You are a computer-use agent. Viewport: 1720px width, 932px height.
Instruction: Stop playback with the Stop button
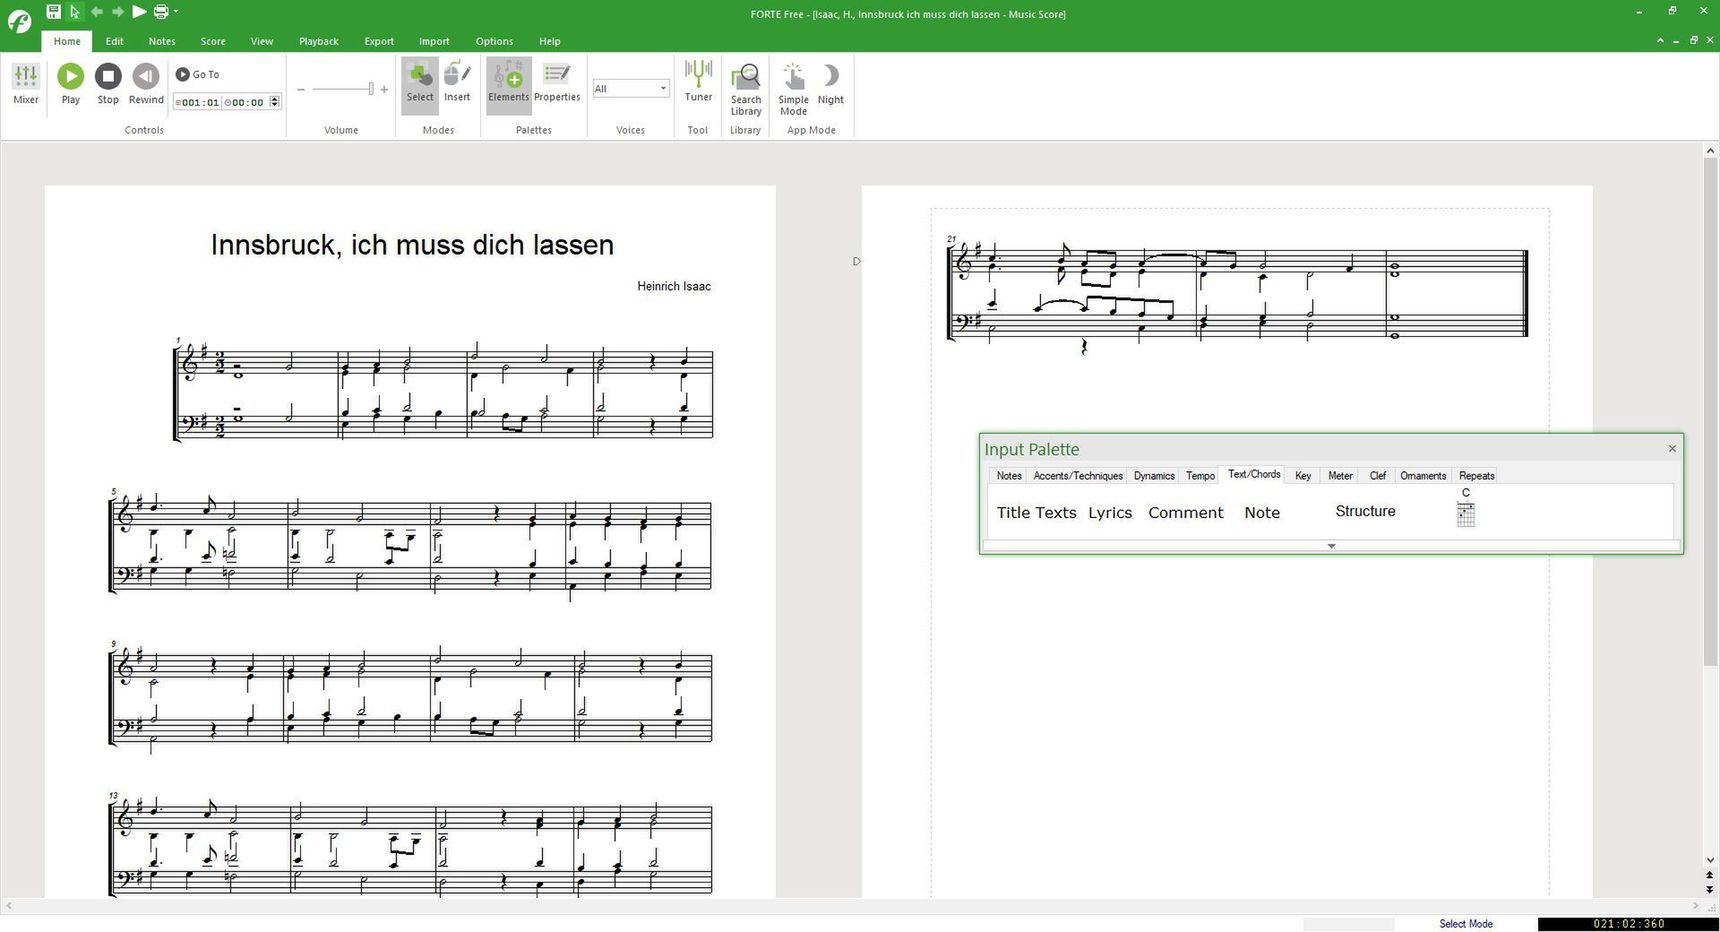coord(108,84)
